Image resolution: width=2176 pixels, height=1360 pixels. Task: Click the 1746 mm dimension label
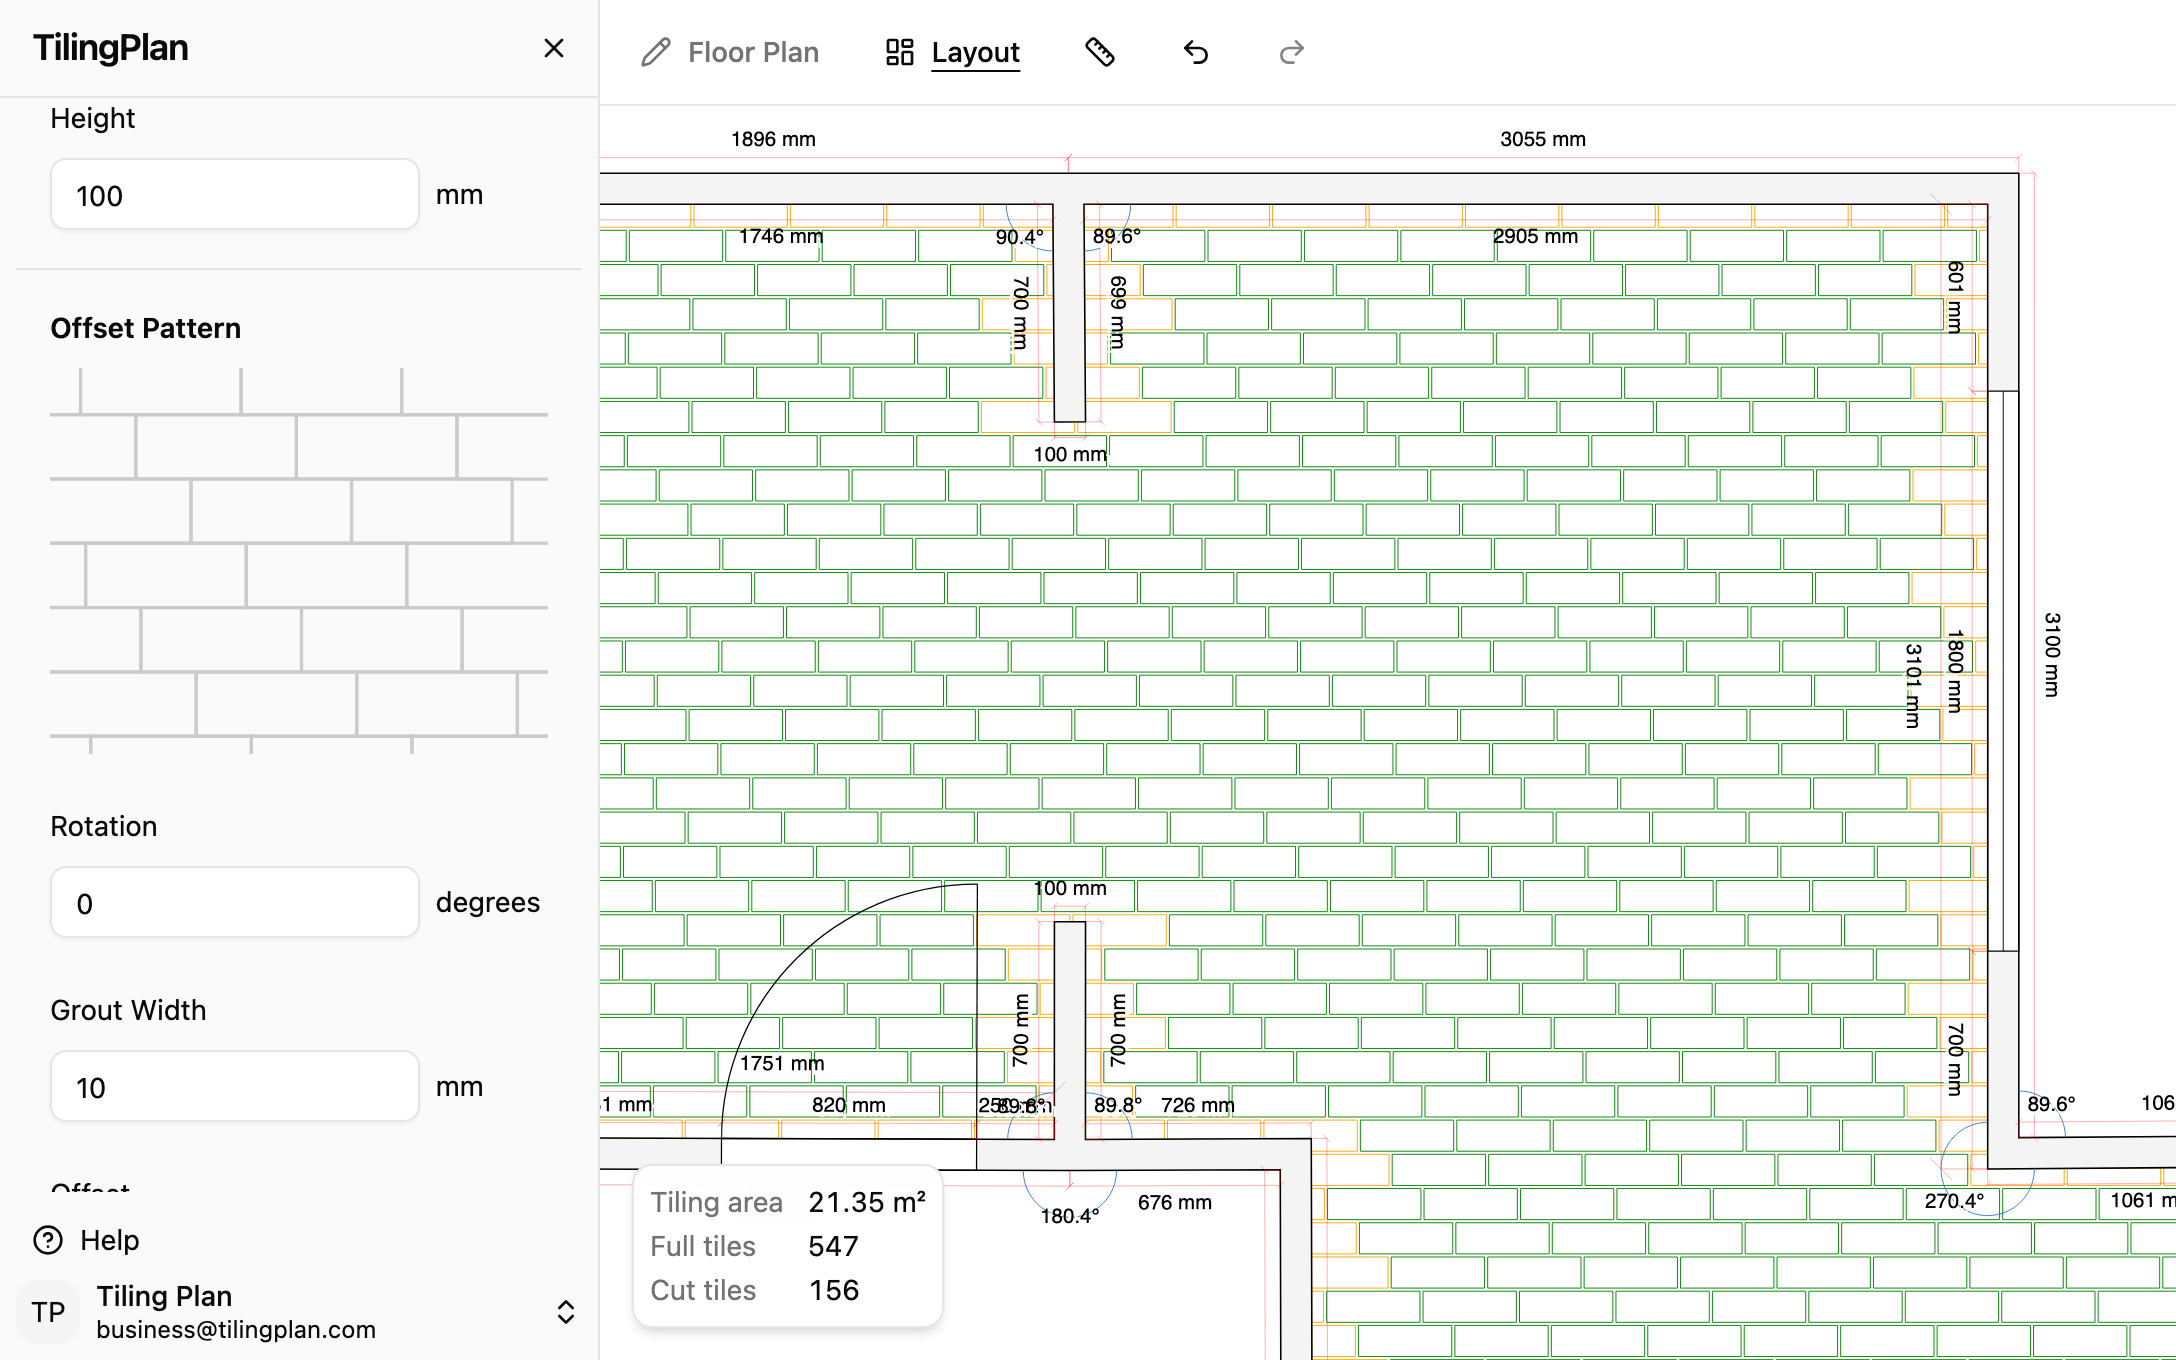781,236
